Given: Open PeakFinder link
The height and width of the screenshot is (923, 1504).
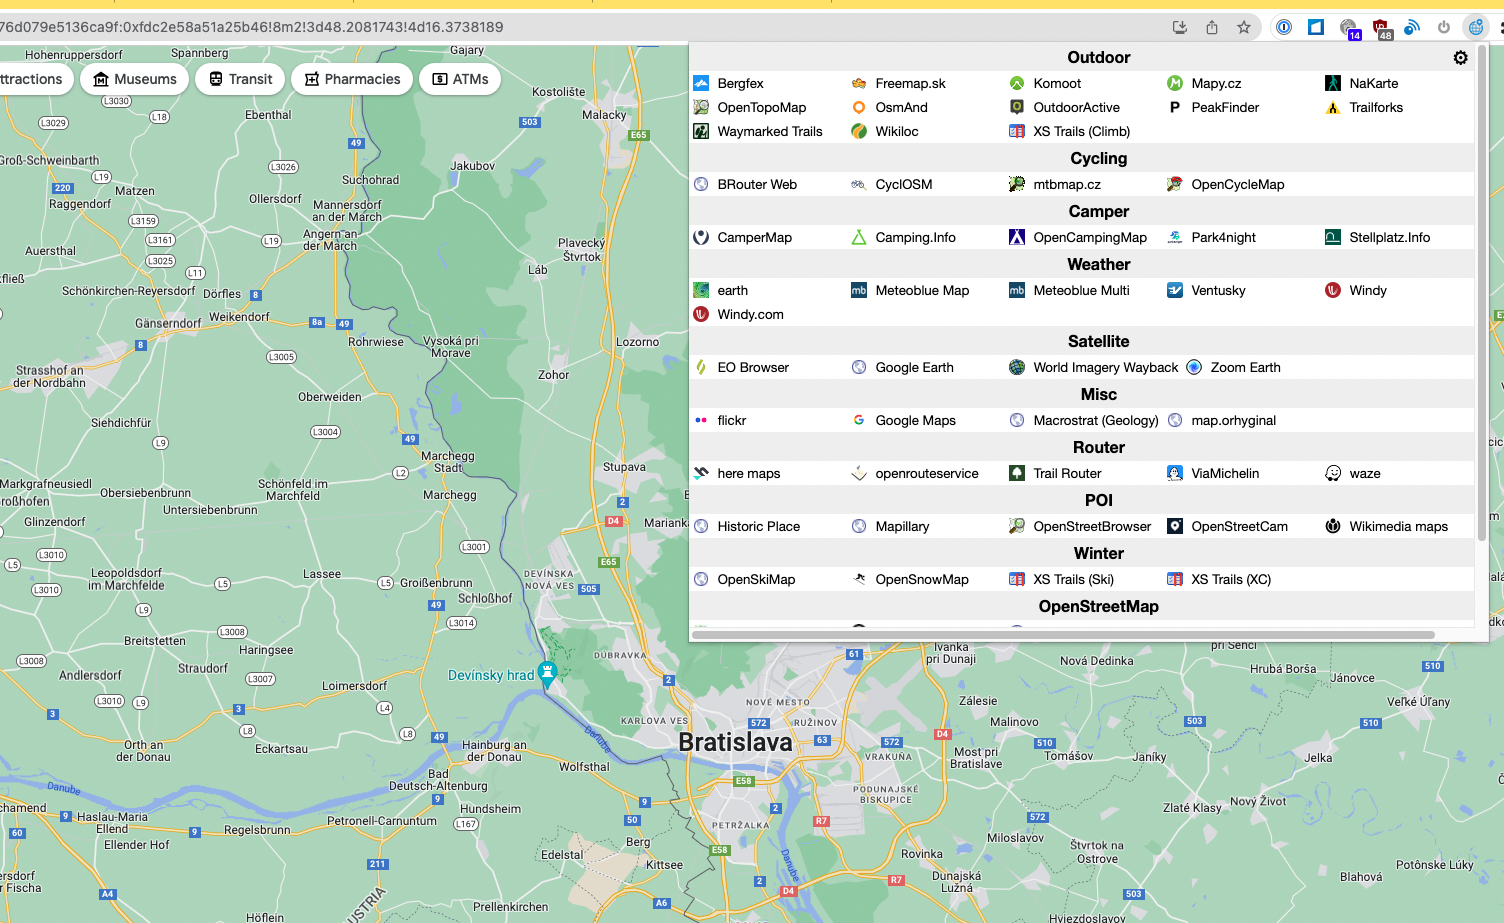Looking at the screenshot, I should click(1225, 107).
